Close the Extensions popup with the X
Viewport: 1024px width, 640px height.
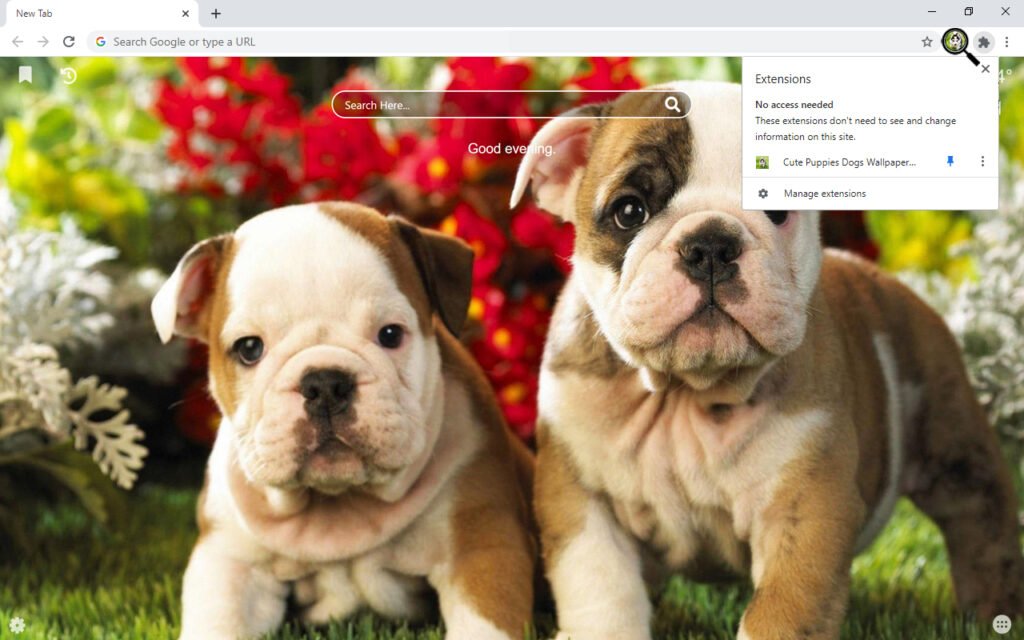(x=985, y=68)
